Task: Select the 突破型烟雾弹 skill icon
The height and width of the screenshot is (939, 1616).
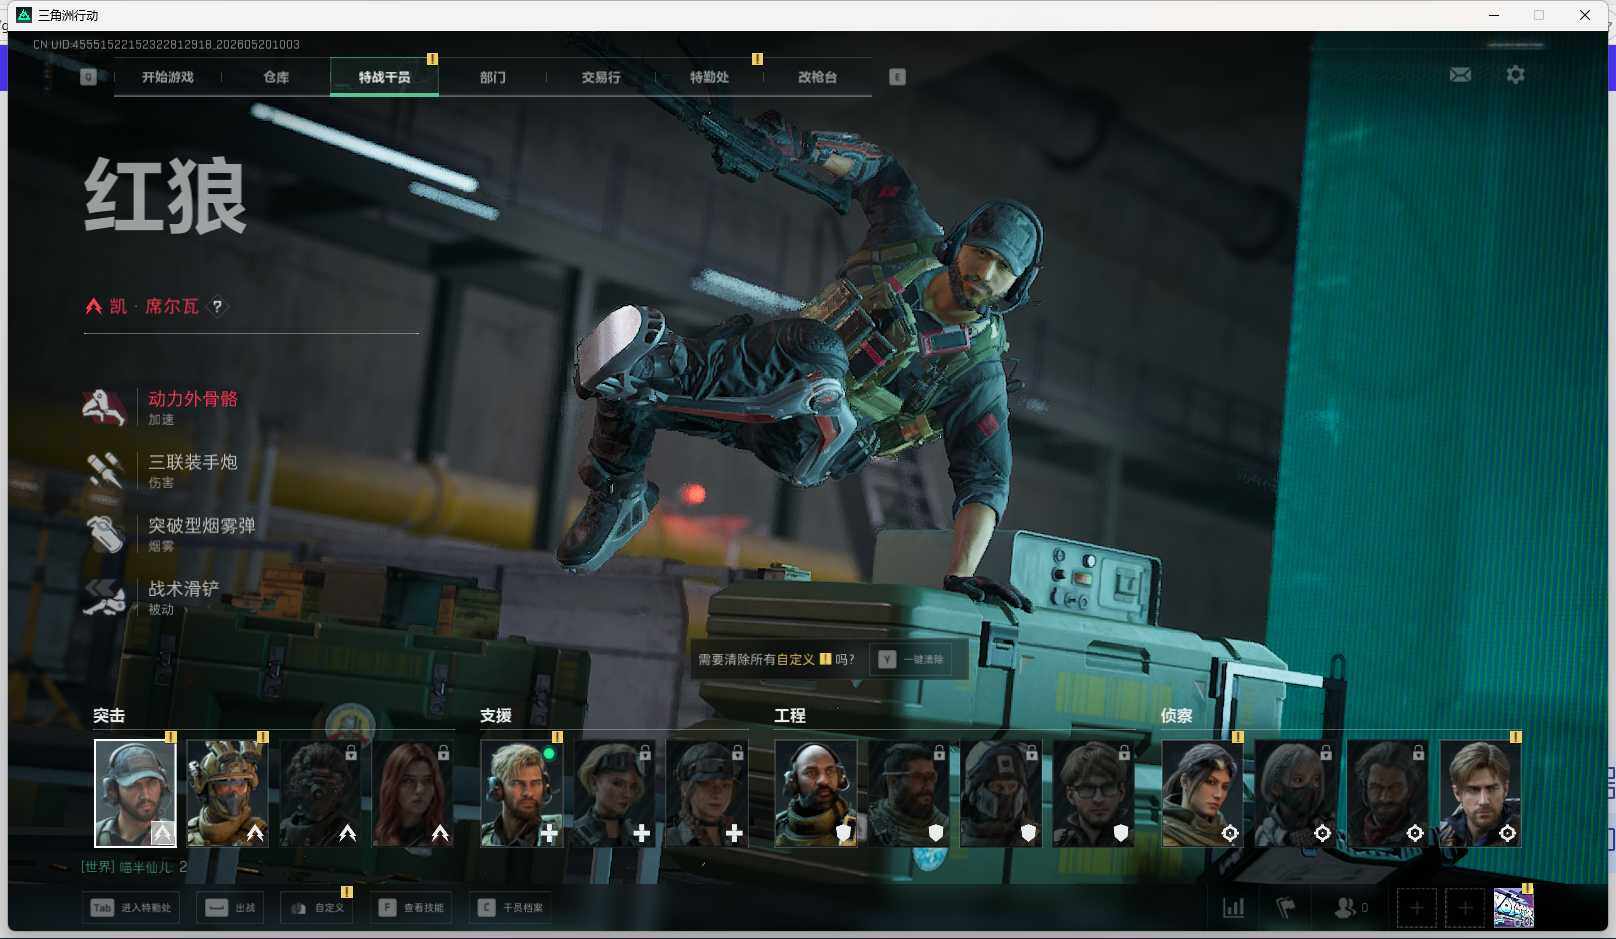Action: click(104, 533)
